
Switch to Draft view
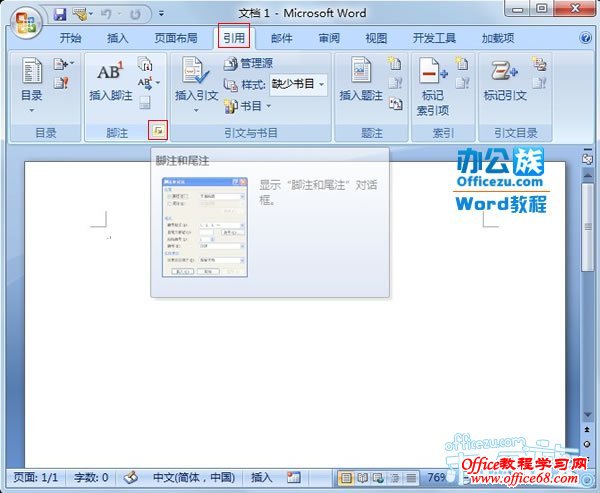411,478
